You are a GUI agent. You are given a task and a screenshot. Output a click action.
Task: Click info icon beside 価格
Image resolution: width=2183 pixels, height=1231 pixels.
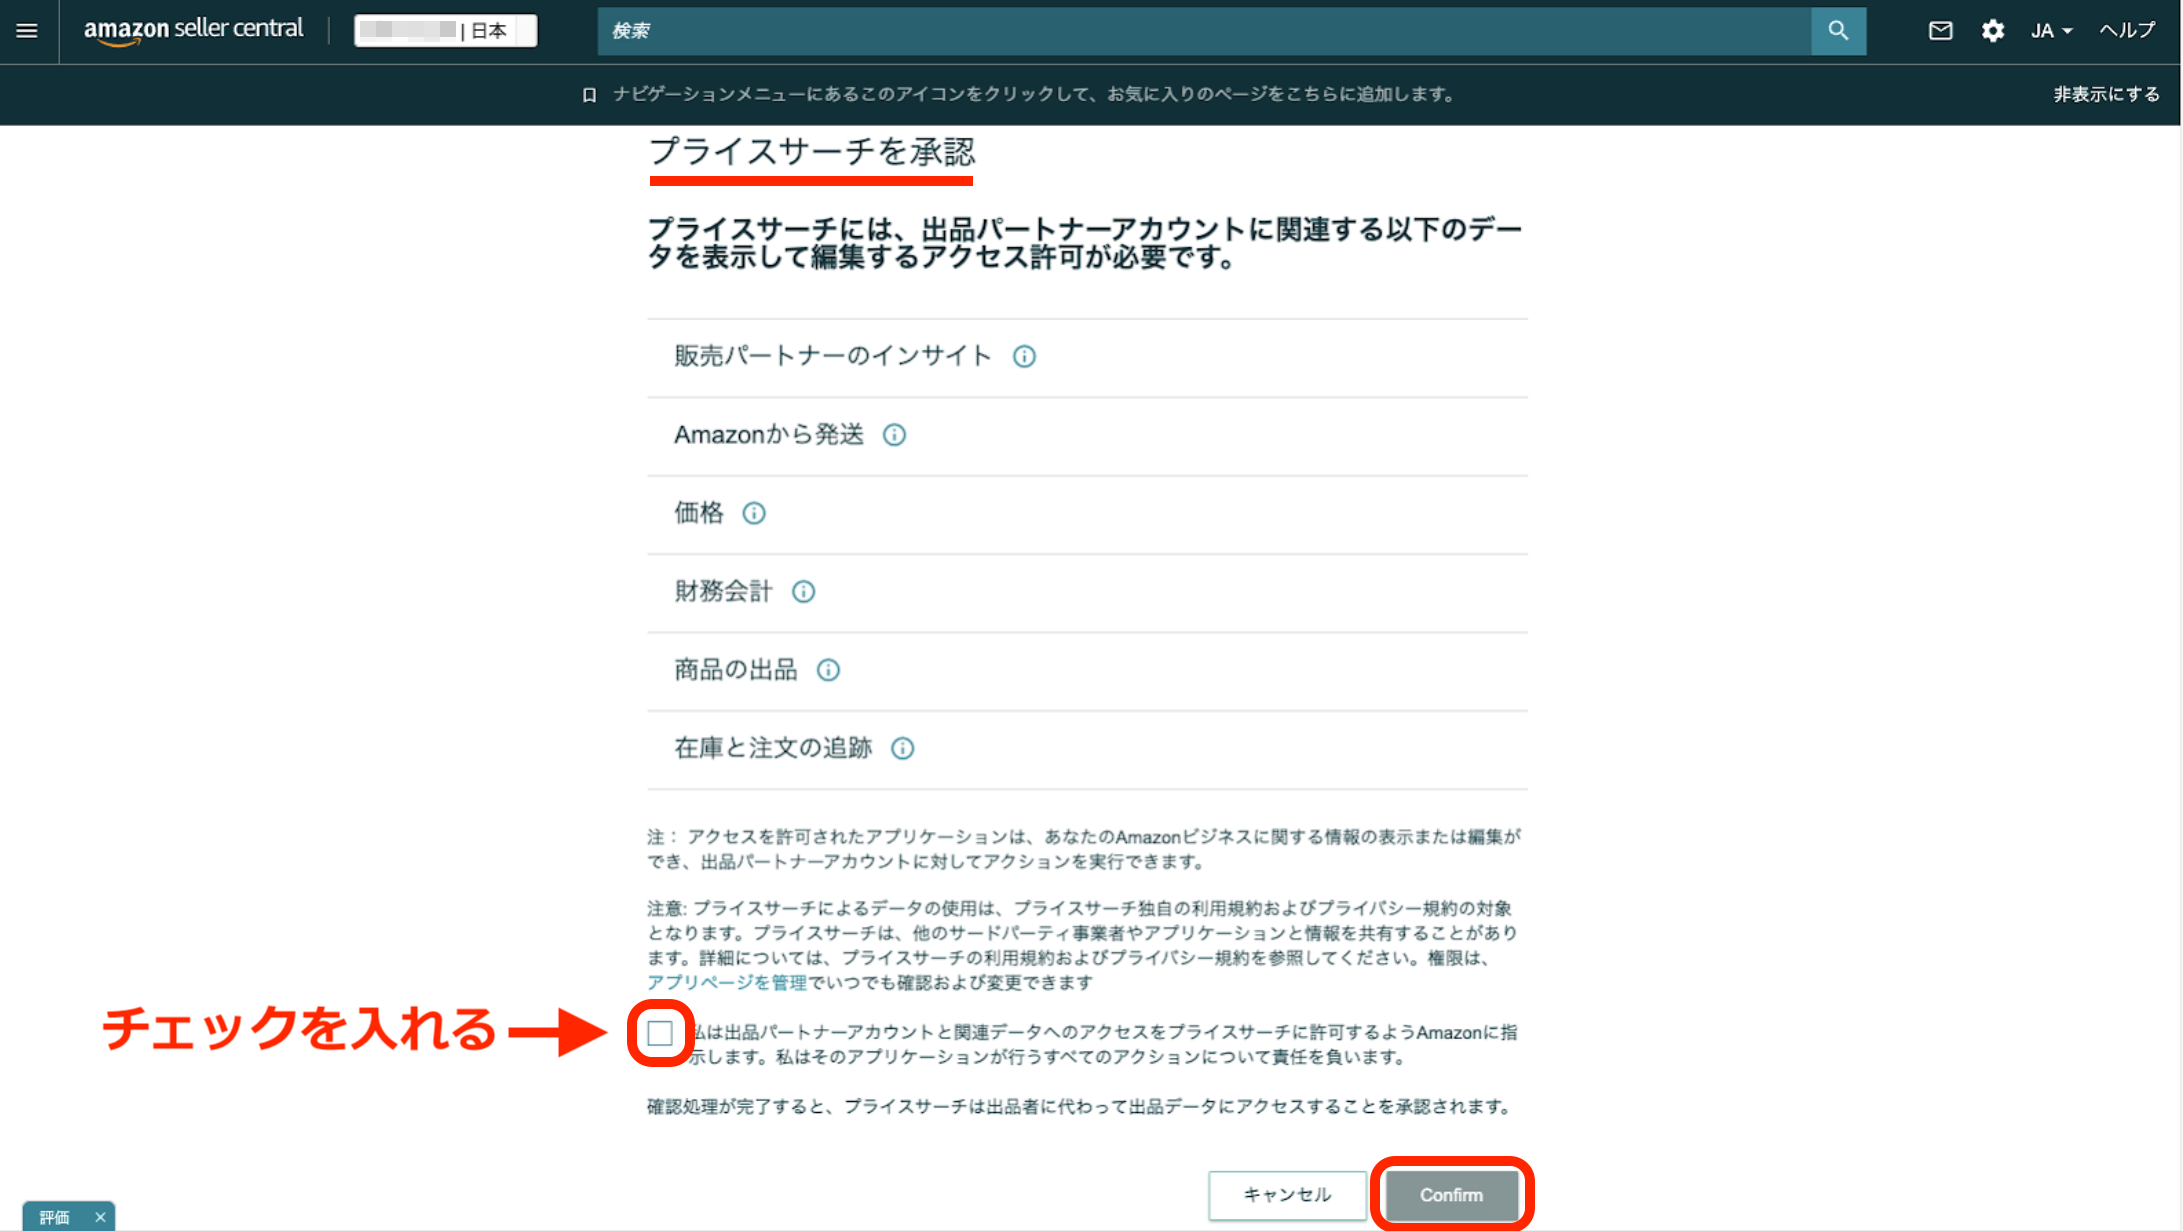tap(754, 513)
